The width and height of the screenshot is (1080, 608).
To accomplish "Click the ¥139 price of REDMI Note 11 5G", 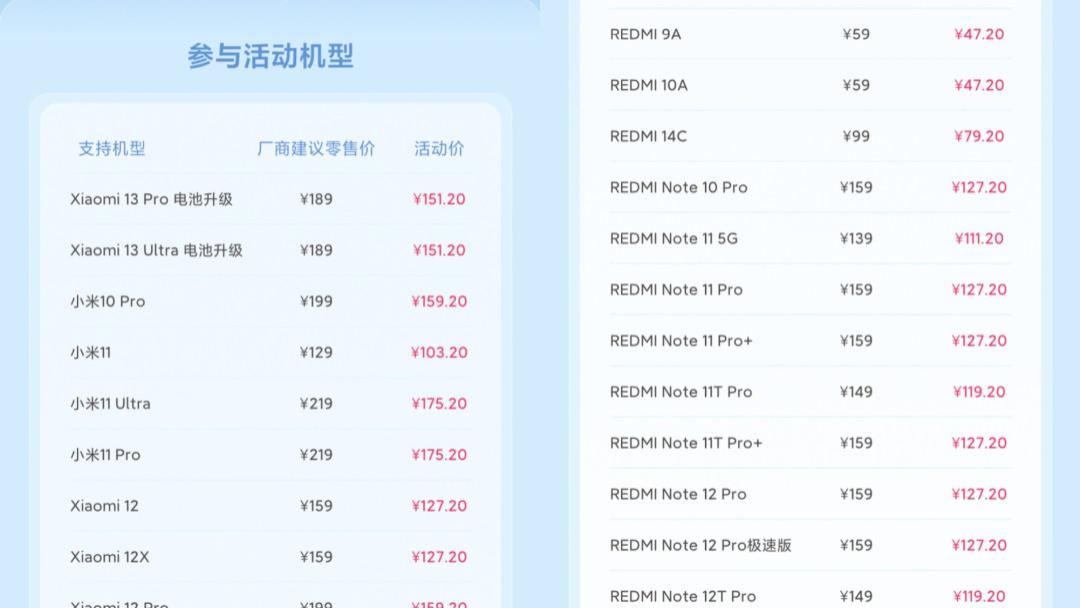I will click(x=856, y=238).
